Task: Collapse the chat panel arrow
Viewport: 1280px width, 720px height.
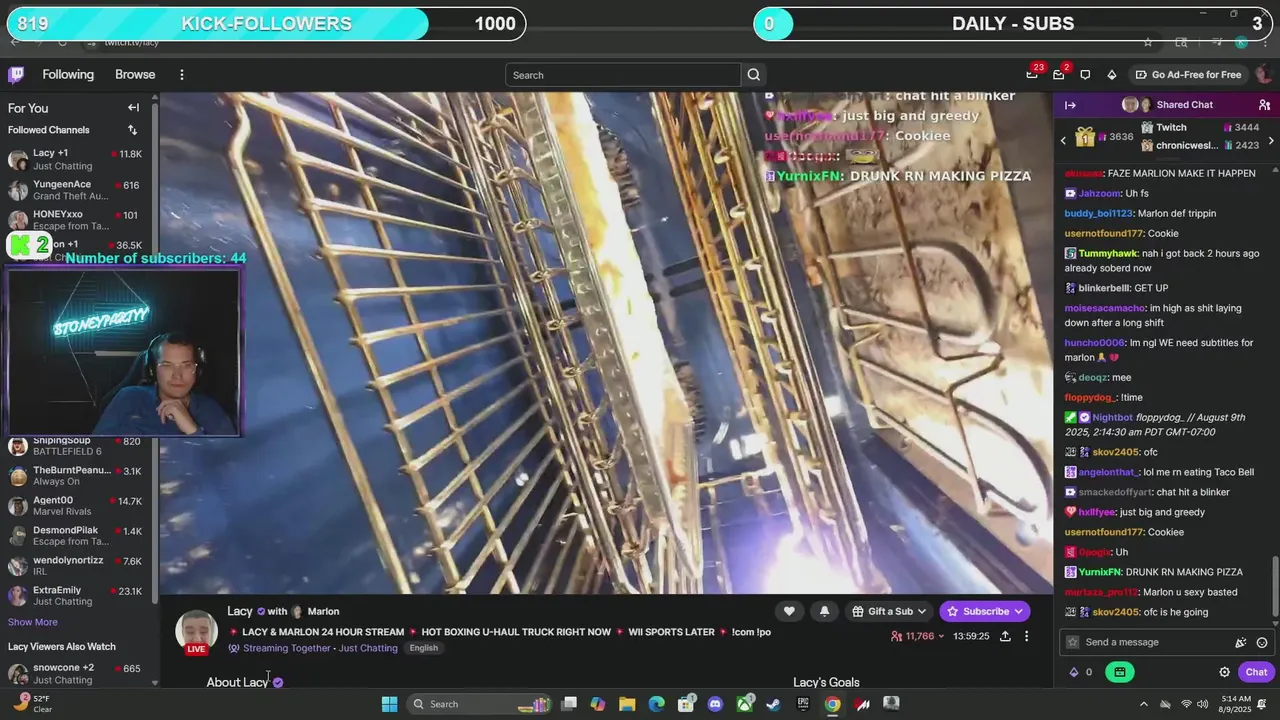Action: point(1070,105)
